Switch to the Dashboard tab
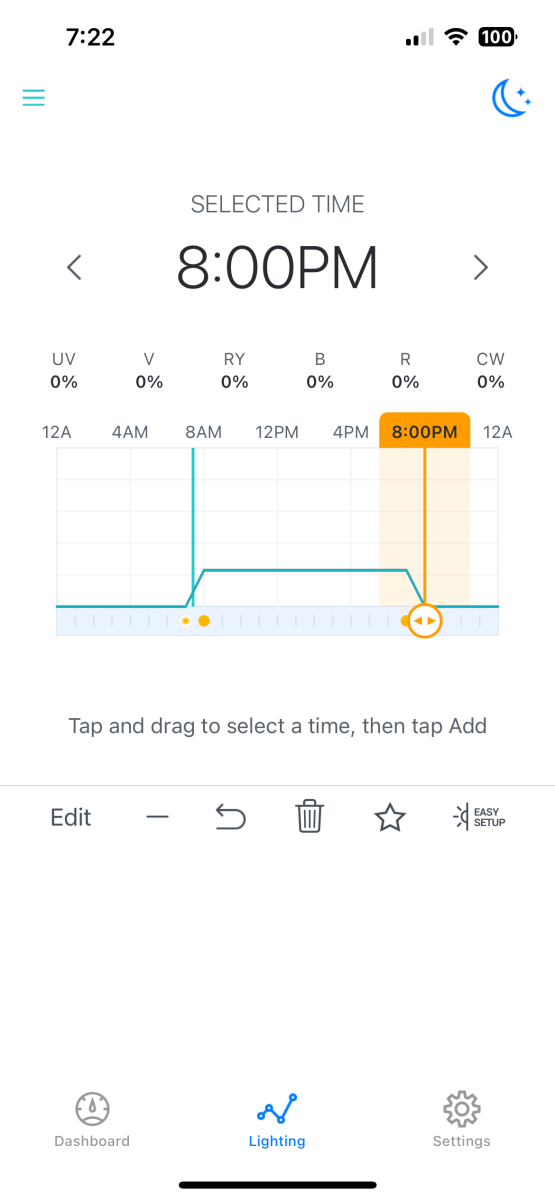 pyautogui.click(x=92, y=1120)
